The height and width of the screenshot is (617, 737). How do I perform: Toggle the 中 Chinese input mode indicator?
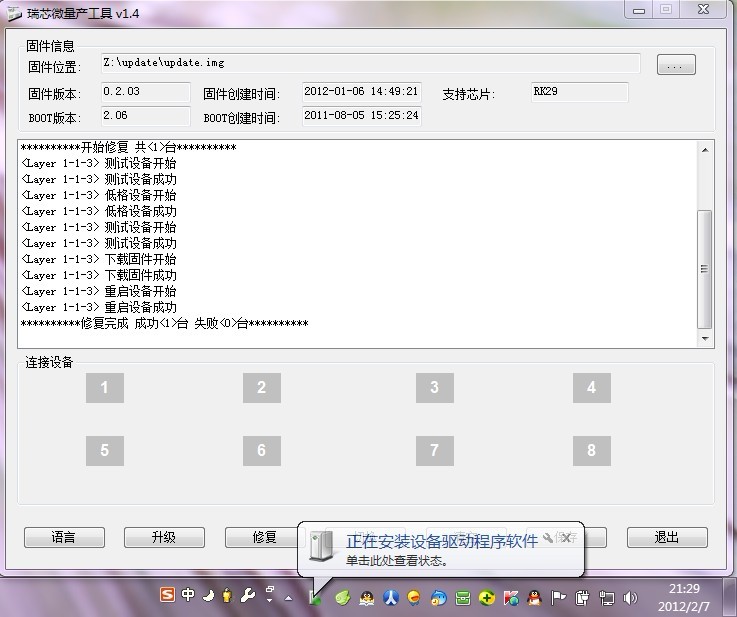click(x=188, y=595)
